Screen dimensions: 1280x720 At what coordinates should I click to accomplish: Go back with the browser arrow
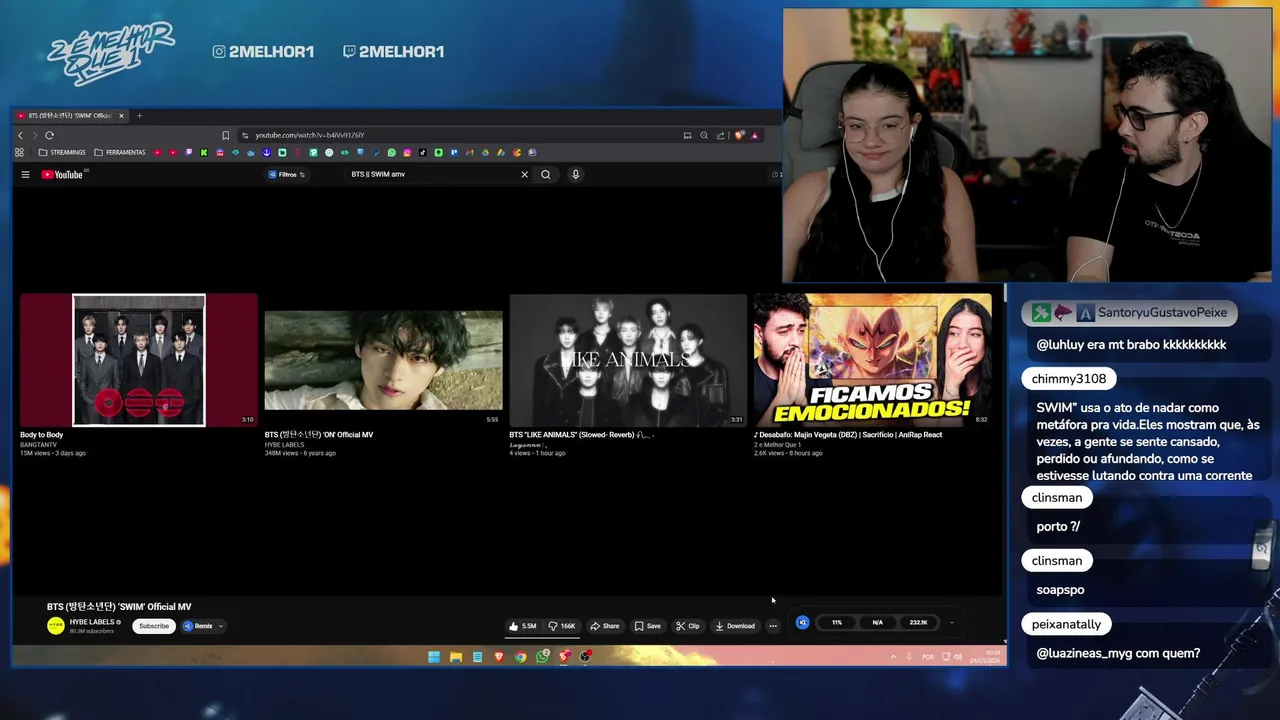point(20,135)
